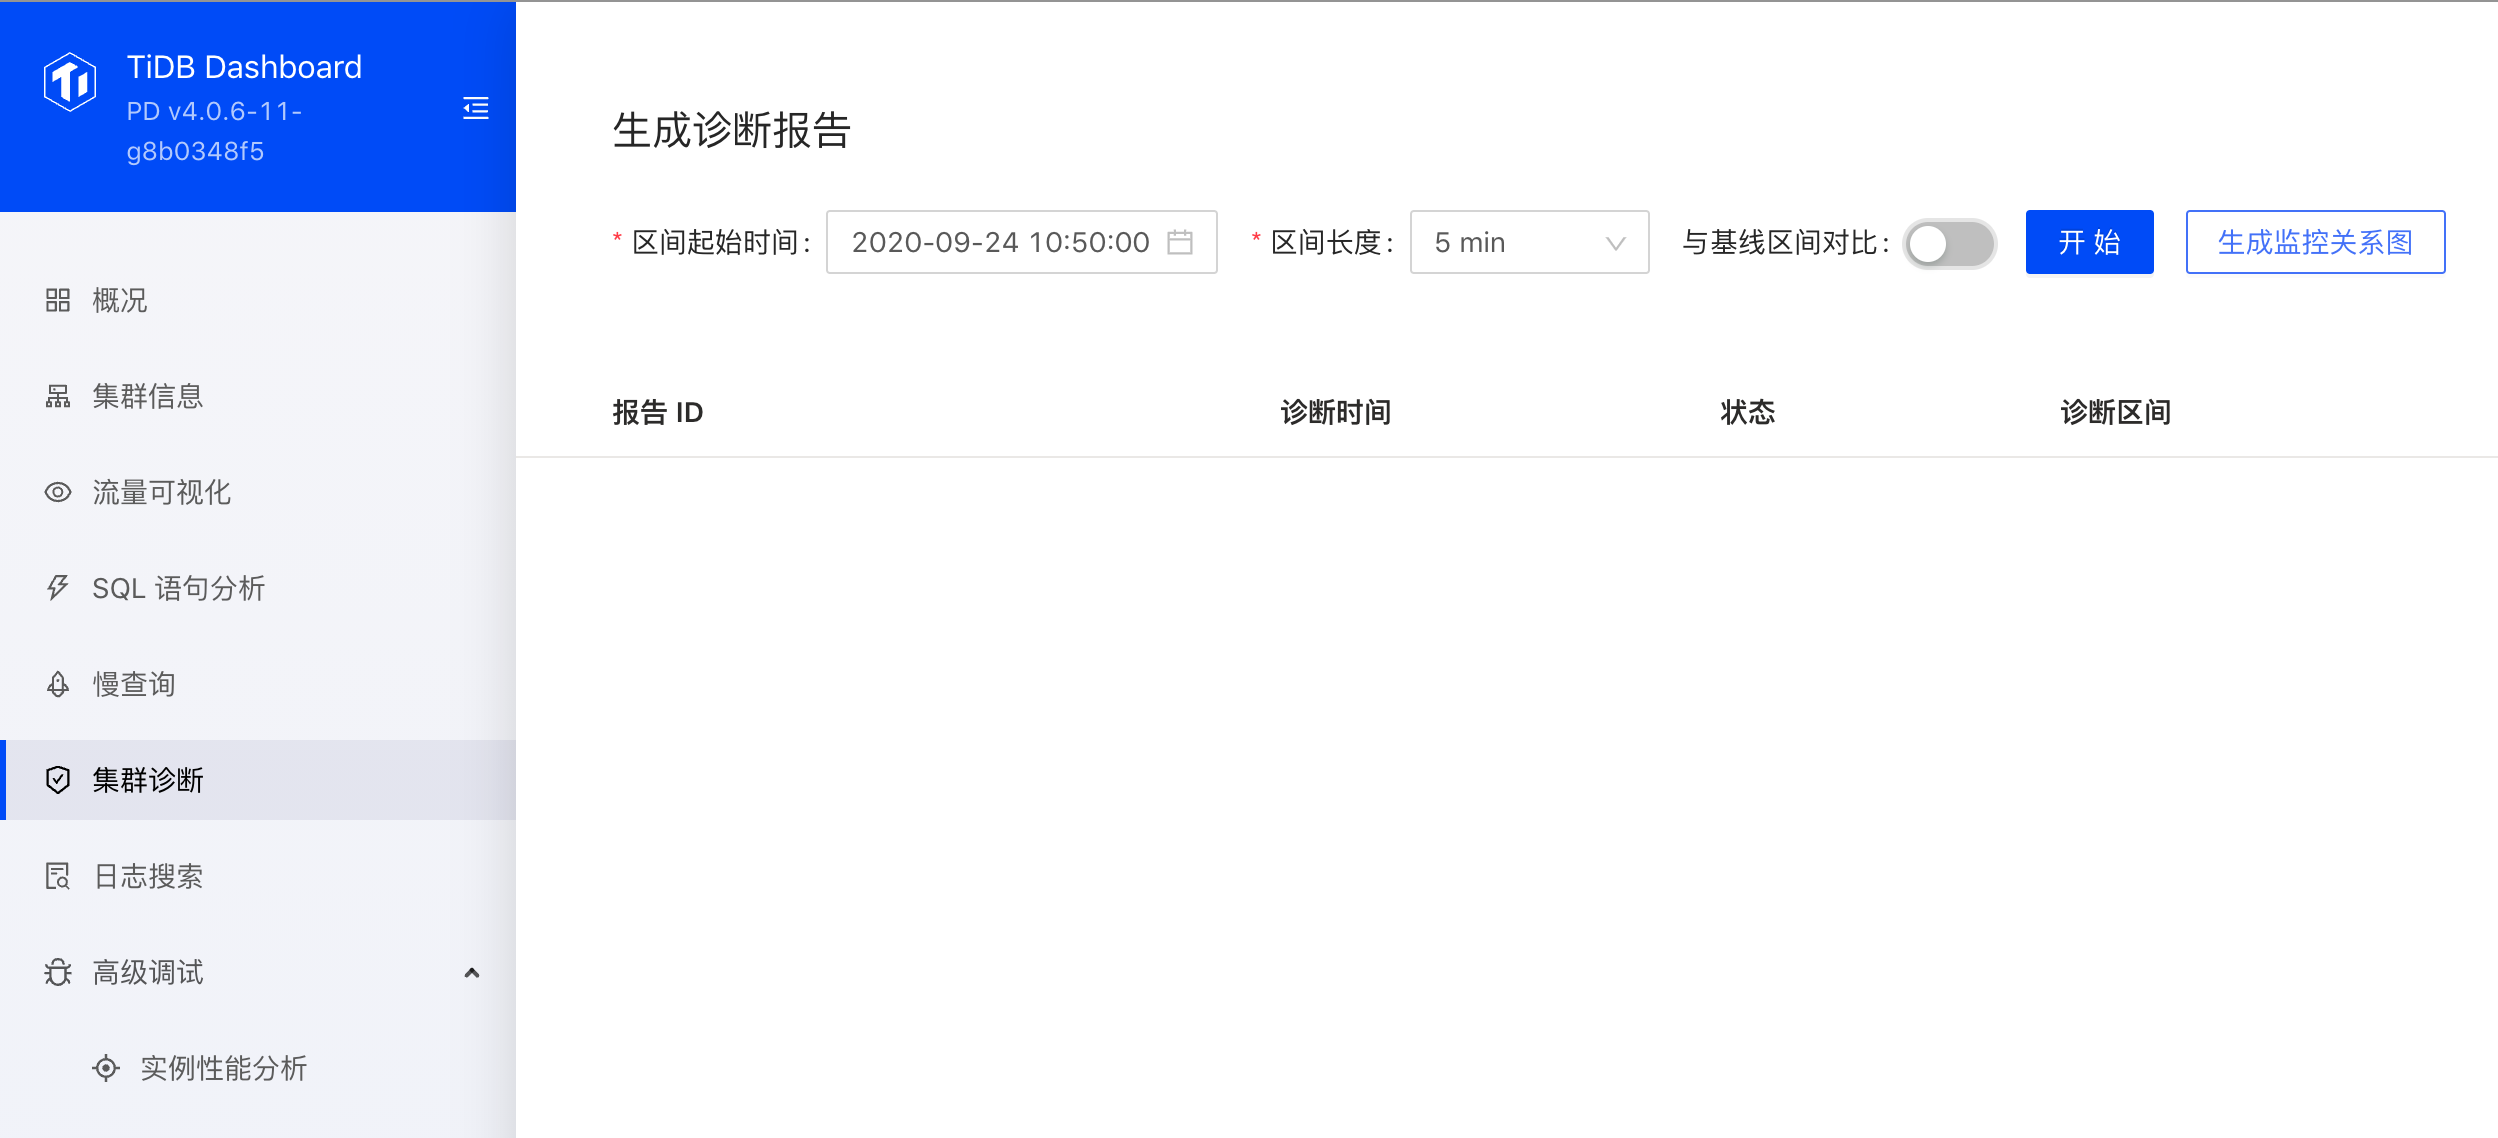Viewport: 2498px width, 1138px height.
Task: Click PD version text v4.0.6-11-g8b0348f5
Action: (x=215, y=131)
